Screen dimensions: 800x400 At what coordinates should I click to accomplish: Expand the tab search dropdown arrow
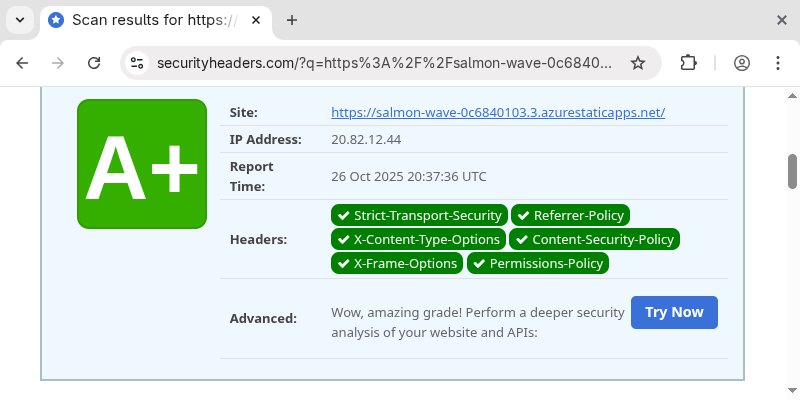(19, 20)
